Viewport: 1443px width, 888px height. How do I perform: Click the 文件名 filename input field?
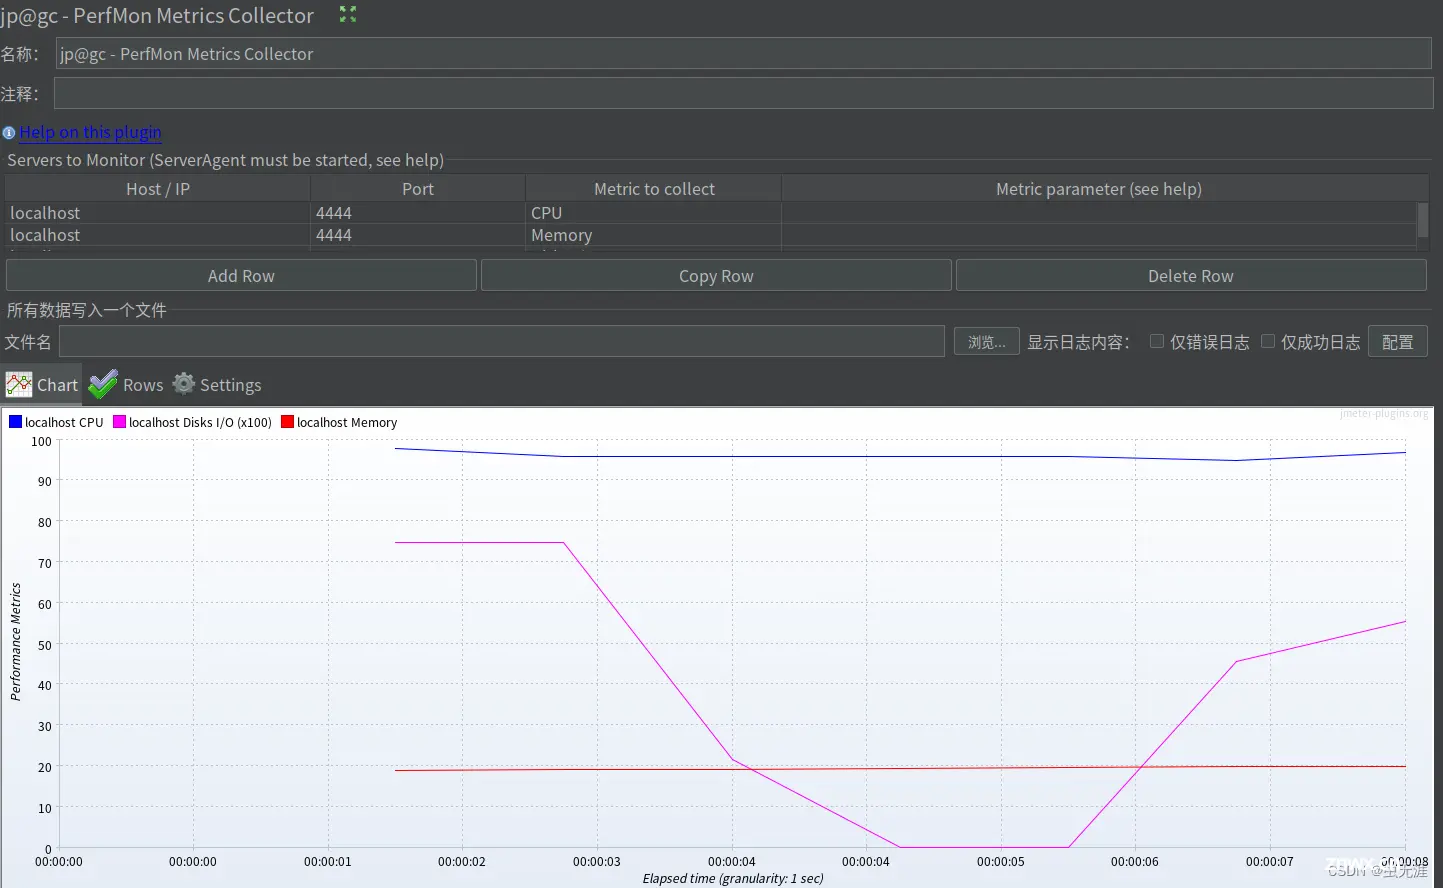point(502,341)
